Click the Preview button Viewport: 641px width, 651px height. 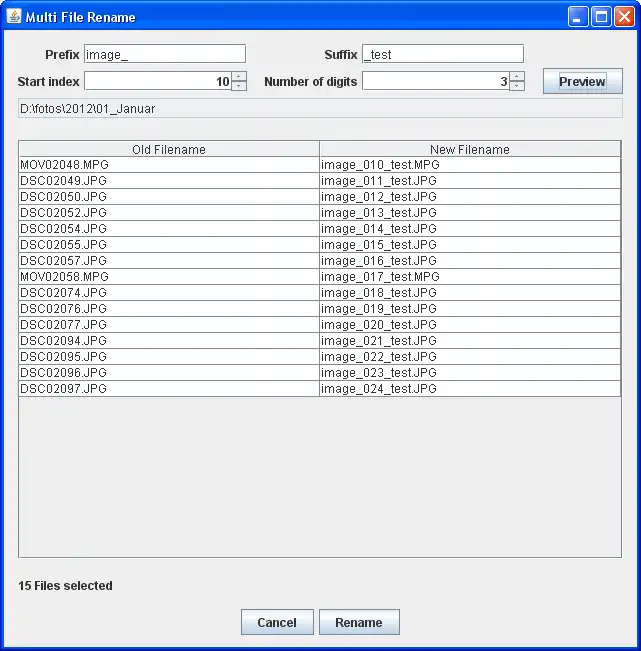click(582, 81)
